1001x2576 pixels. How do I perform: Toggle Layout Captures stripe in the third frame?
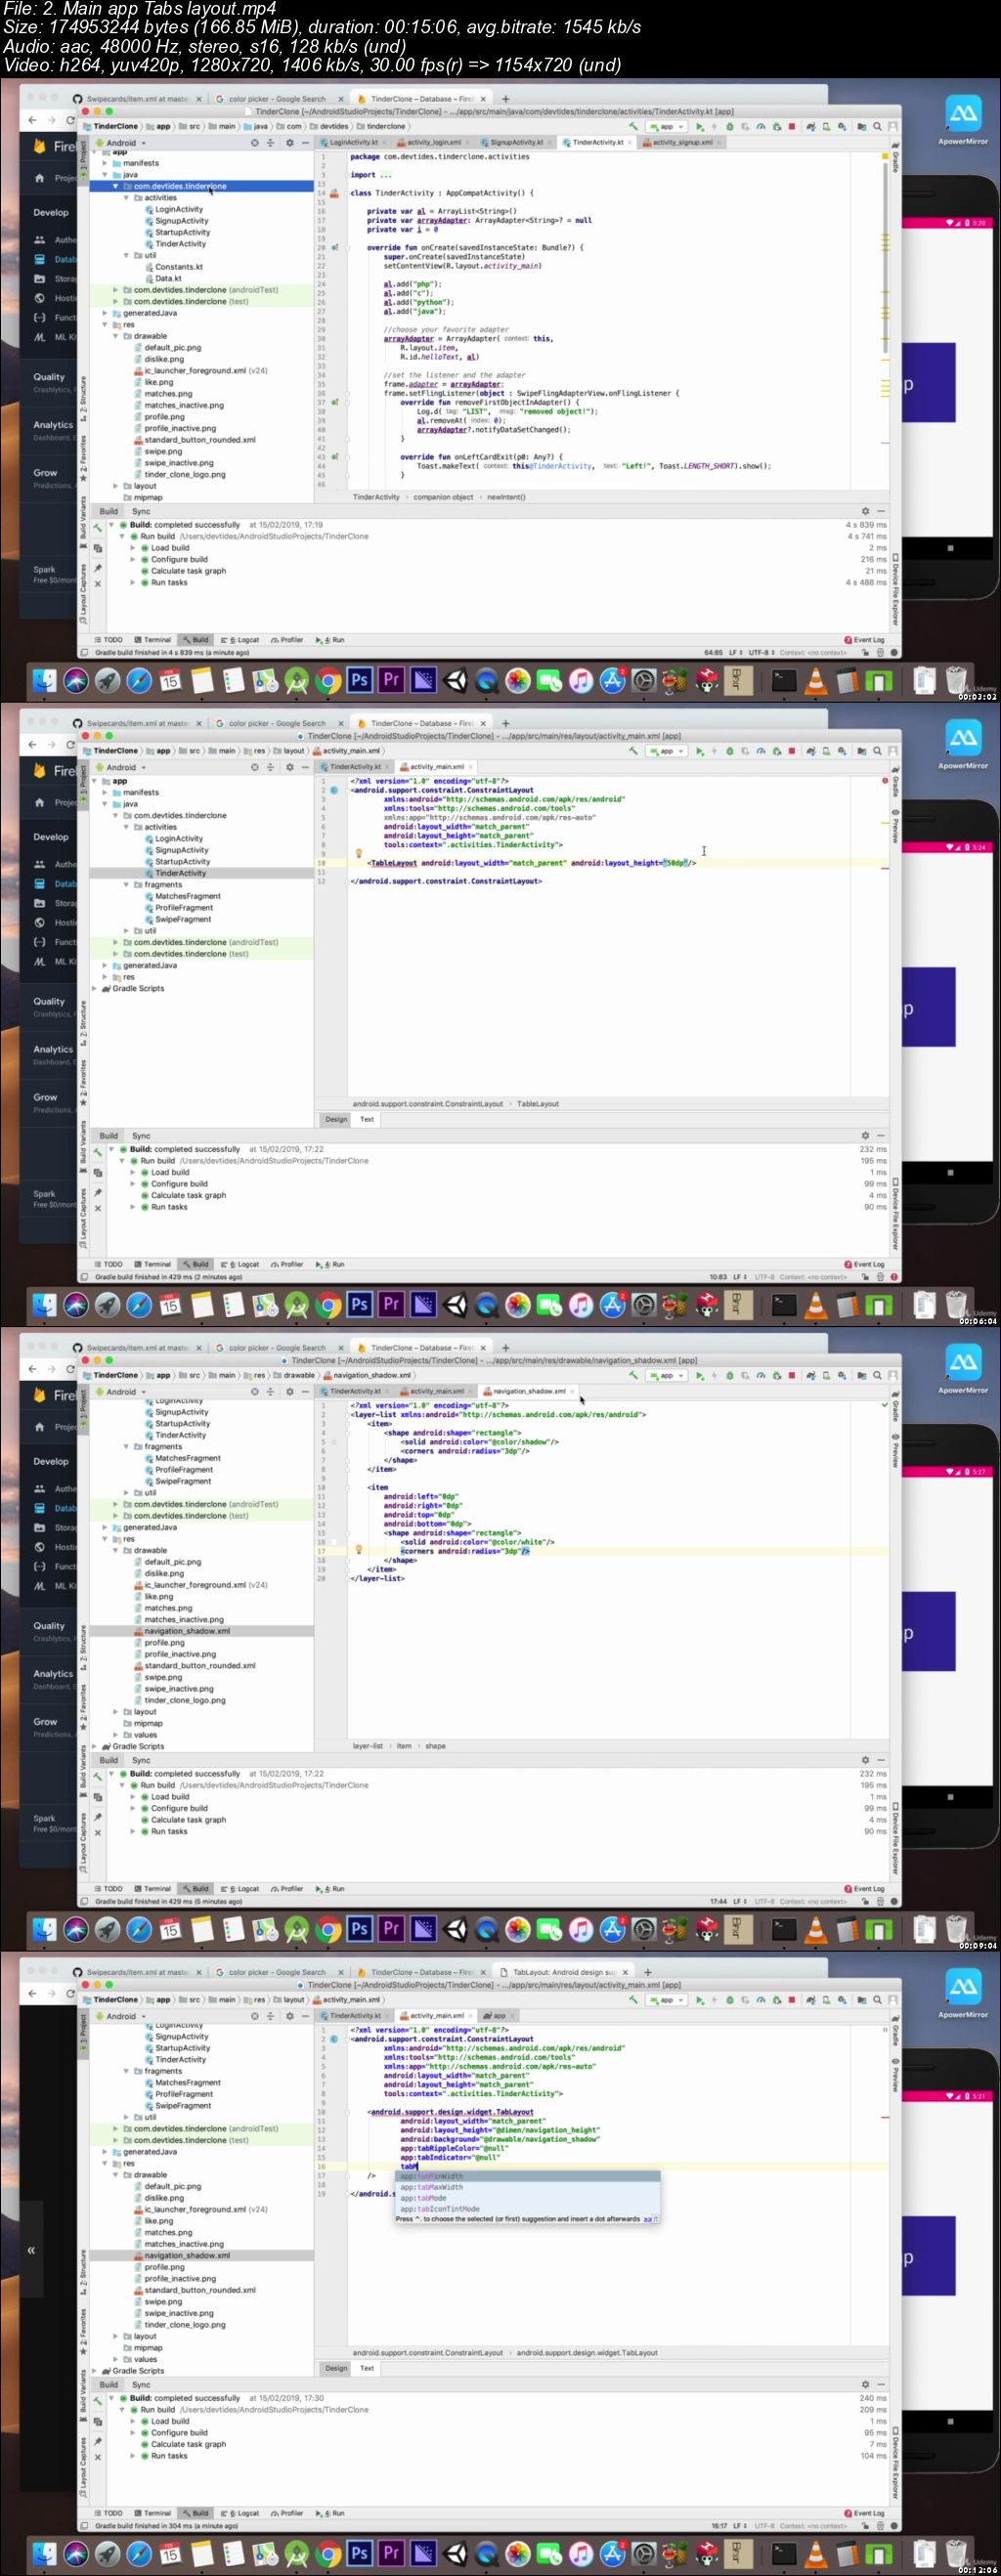[83, 1846]
